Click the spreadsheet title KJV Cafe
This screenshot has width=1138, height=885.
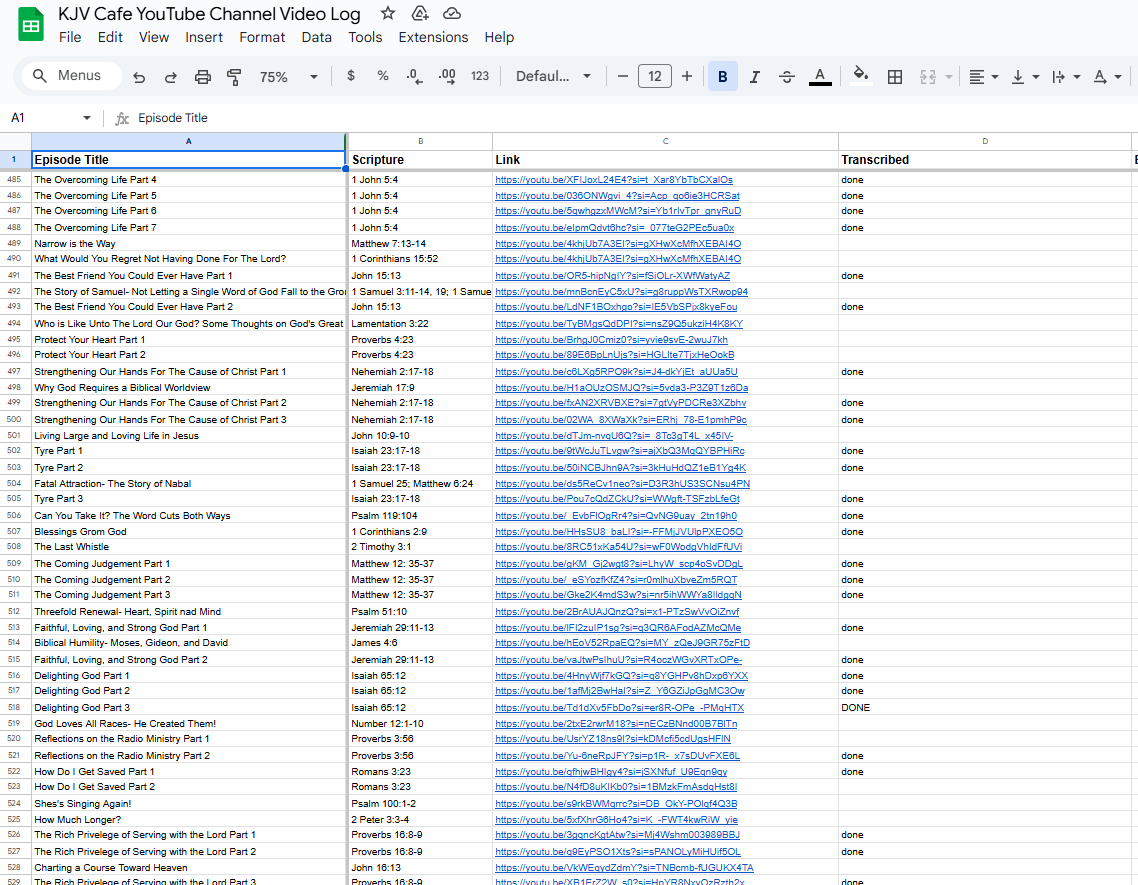[209, 14]
